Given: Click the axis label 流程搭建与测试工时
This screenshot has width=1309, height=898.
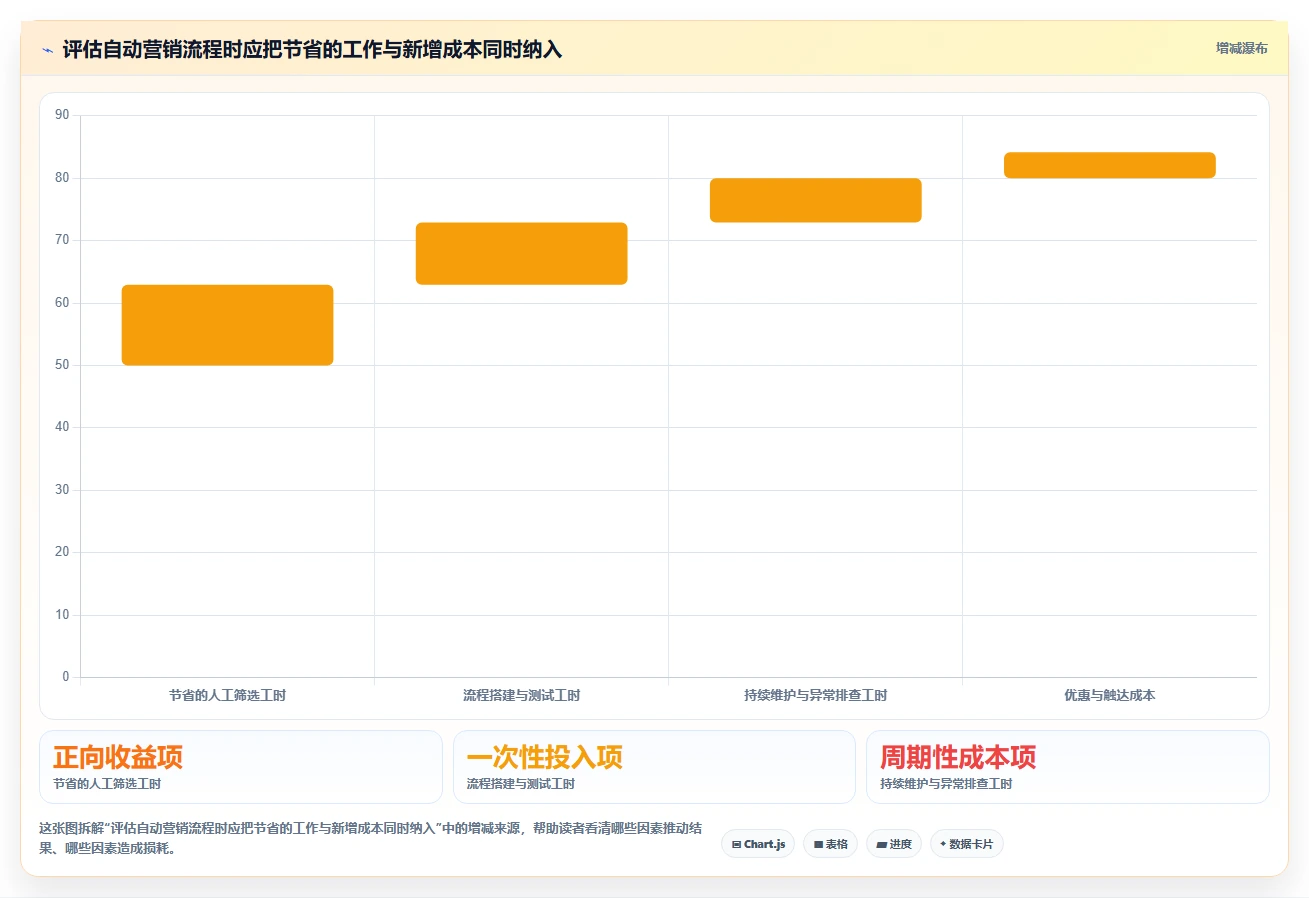Looking at the screenshot, I should point(521,695).
